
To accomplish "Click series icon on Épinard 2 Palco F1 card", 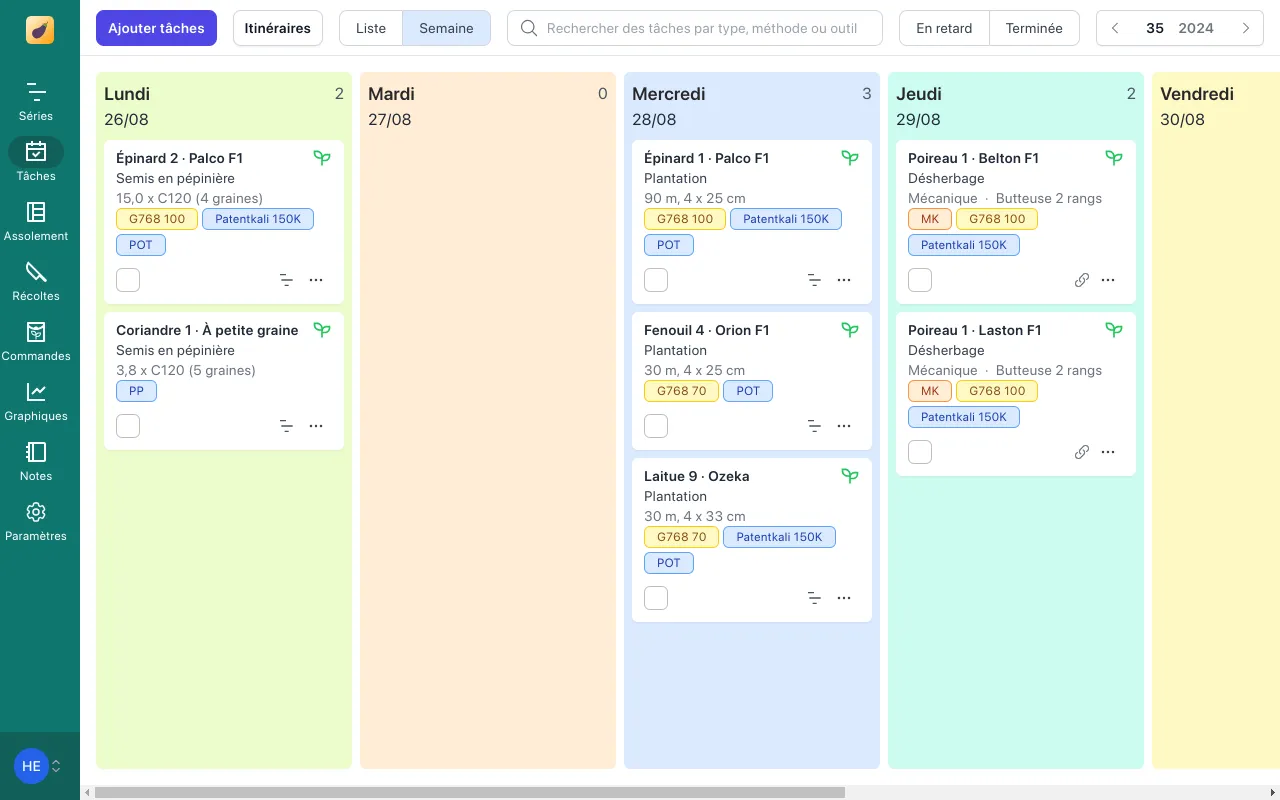I will click(286, 280).
